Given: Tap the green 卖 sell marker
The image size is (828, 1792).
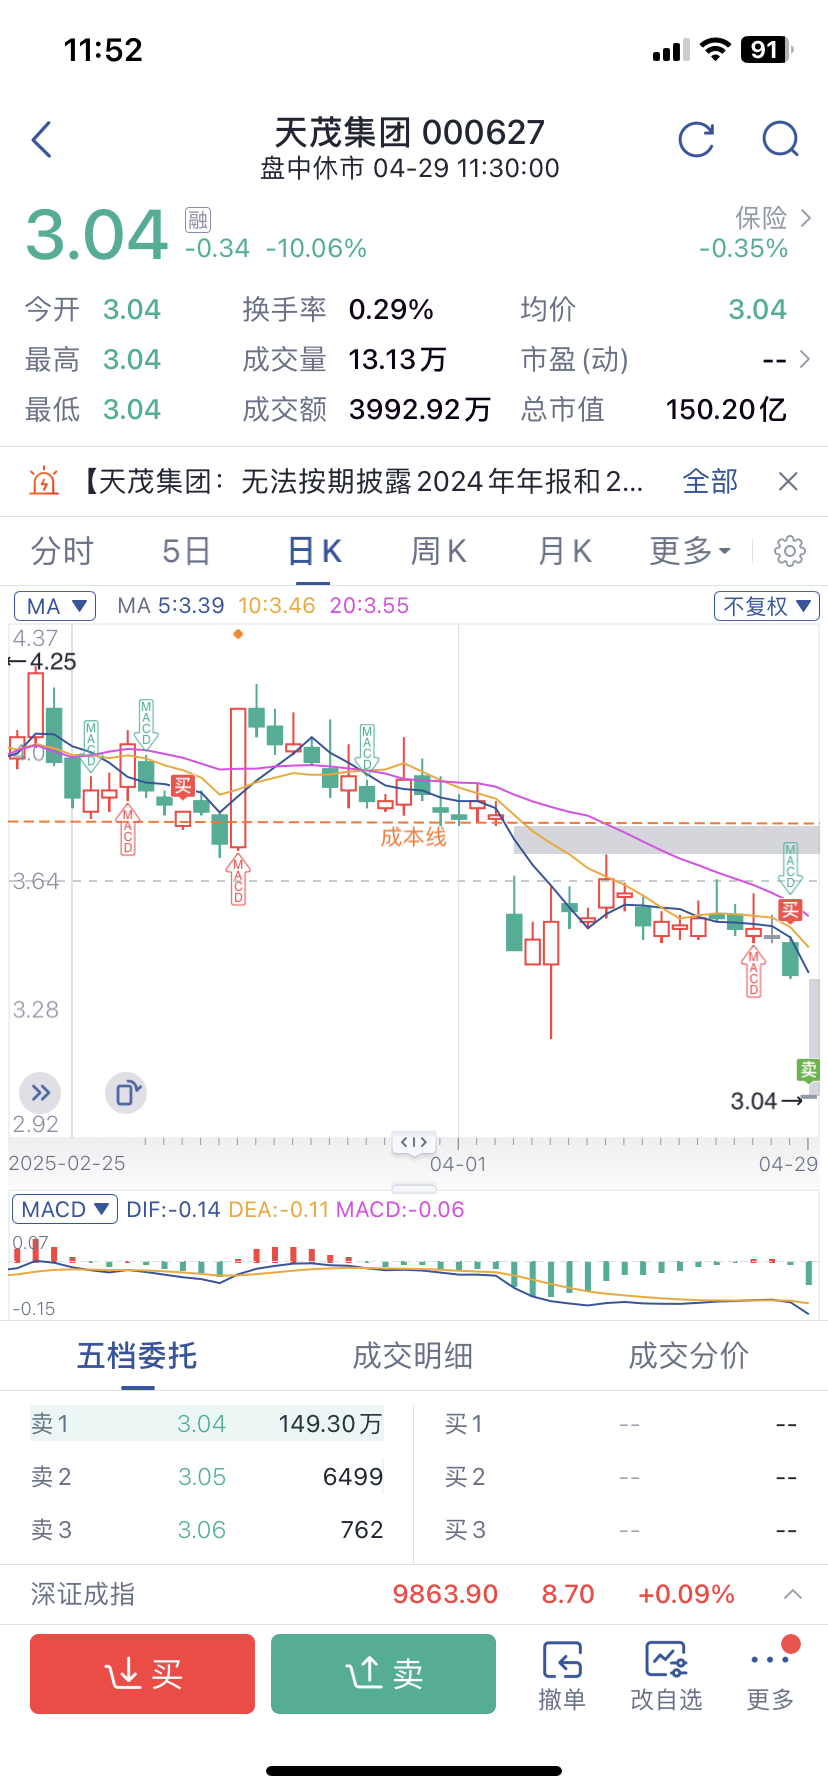Looking at the screenshot, I should (808, 1069).
